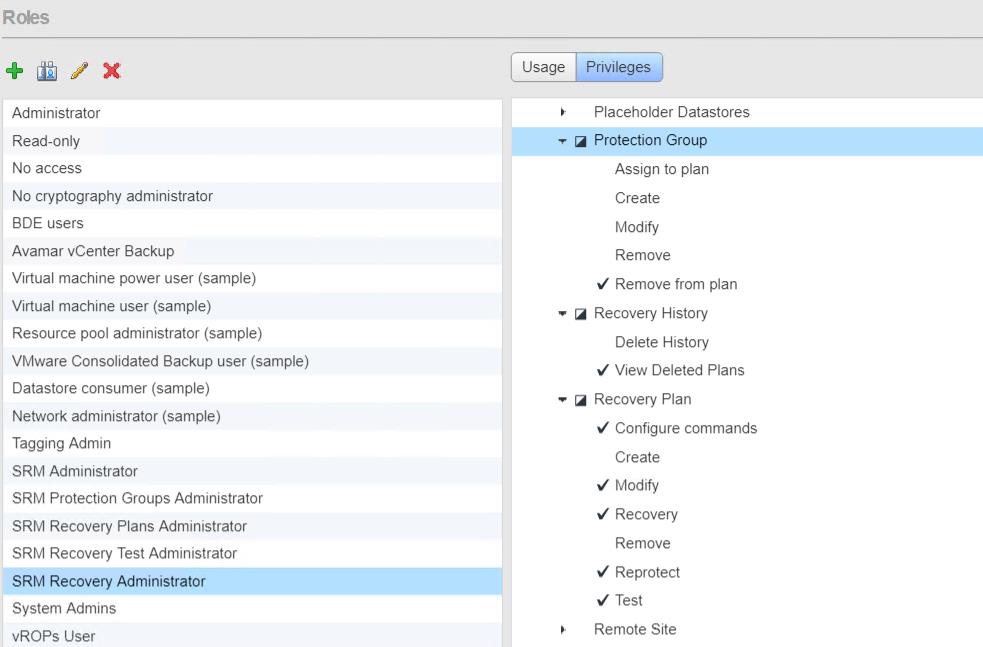Click the Delete History privilege
Screen dimensions: 983x647
[661, 342]
